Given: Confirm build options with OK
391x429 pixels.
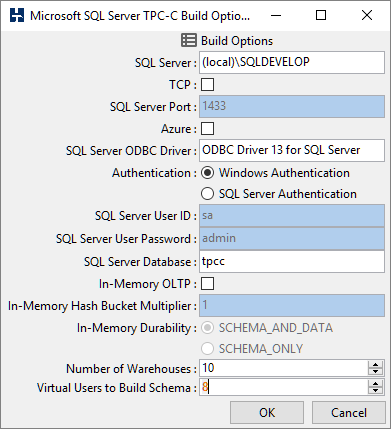Looking at the screenshot, I should pyautogui.click(x=267, y=412).
